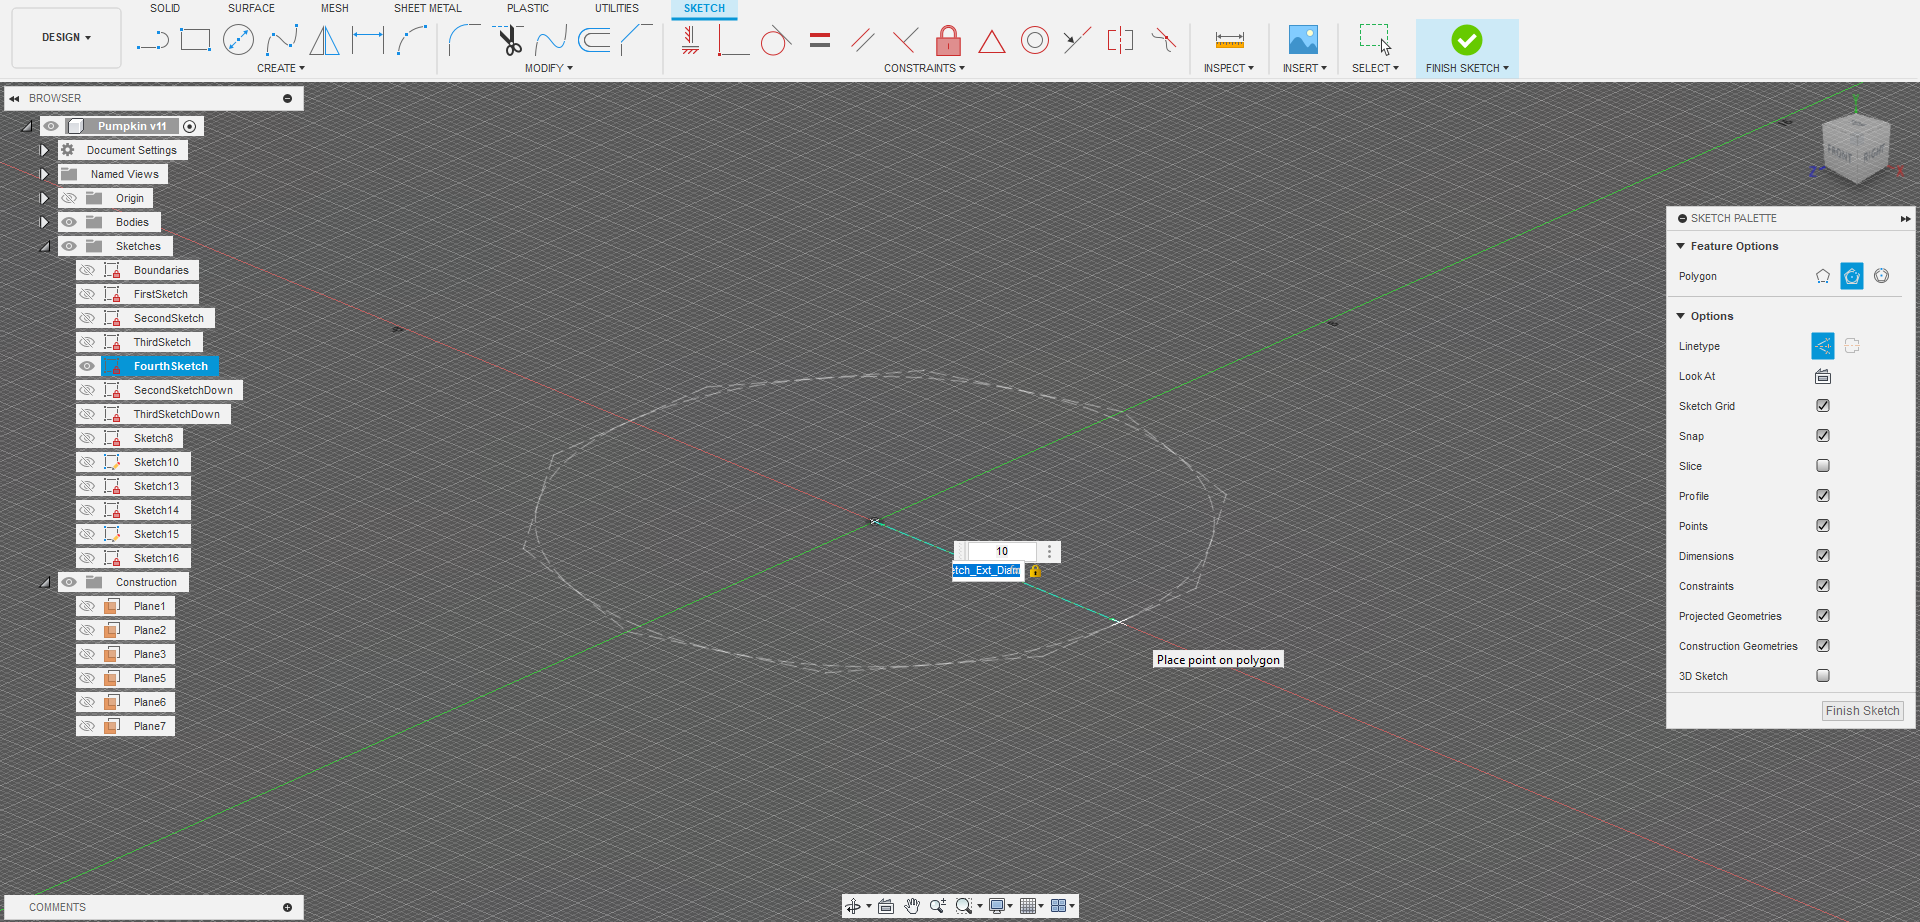1920x922 pixels.
Task: Click the Look At icon in Sketch Palette
Action: click(1823, 376)
